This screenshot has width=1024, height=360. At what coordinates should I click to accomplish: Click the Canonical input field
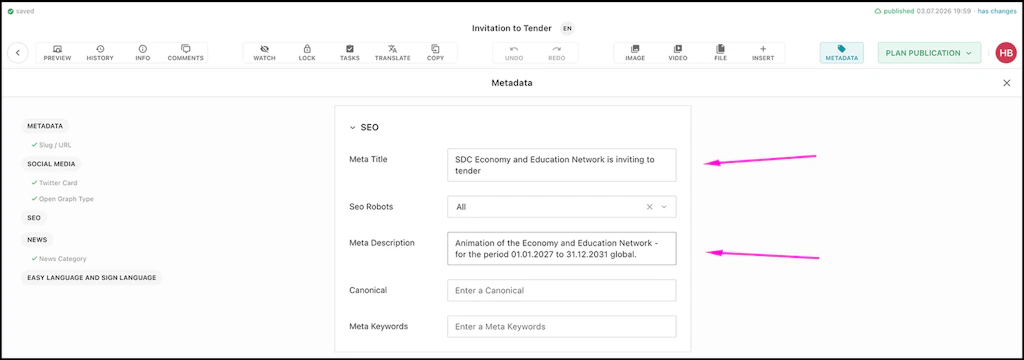(x=562, y=290)
